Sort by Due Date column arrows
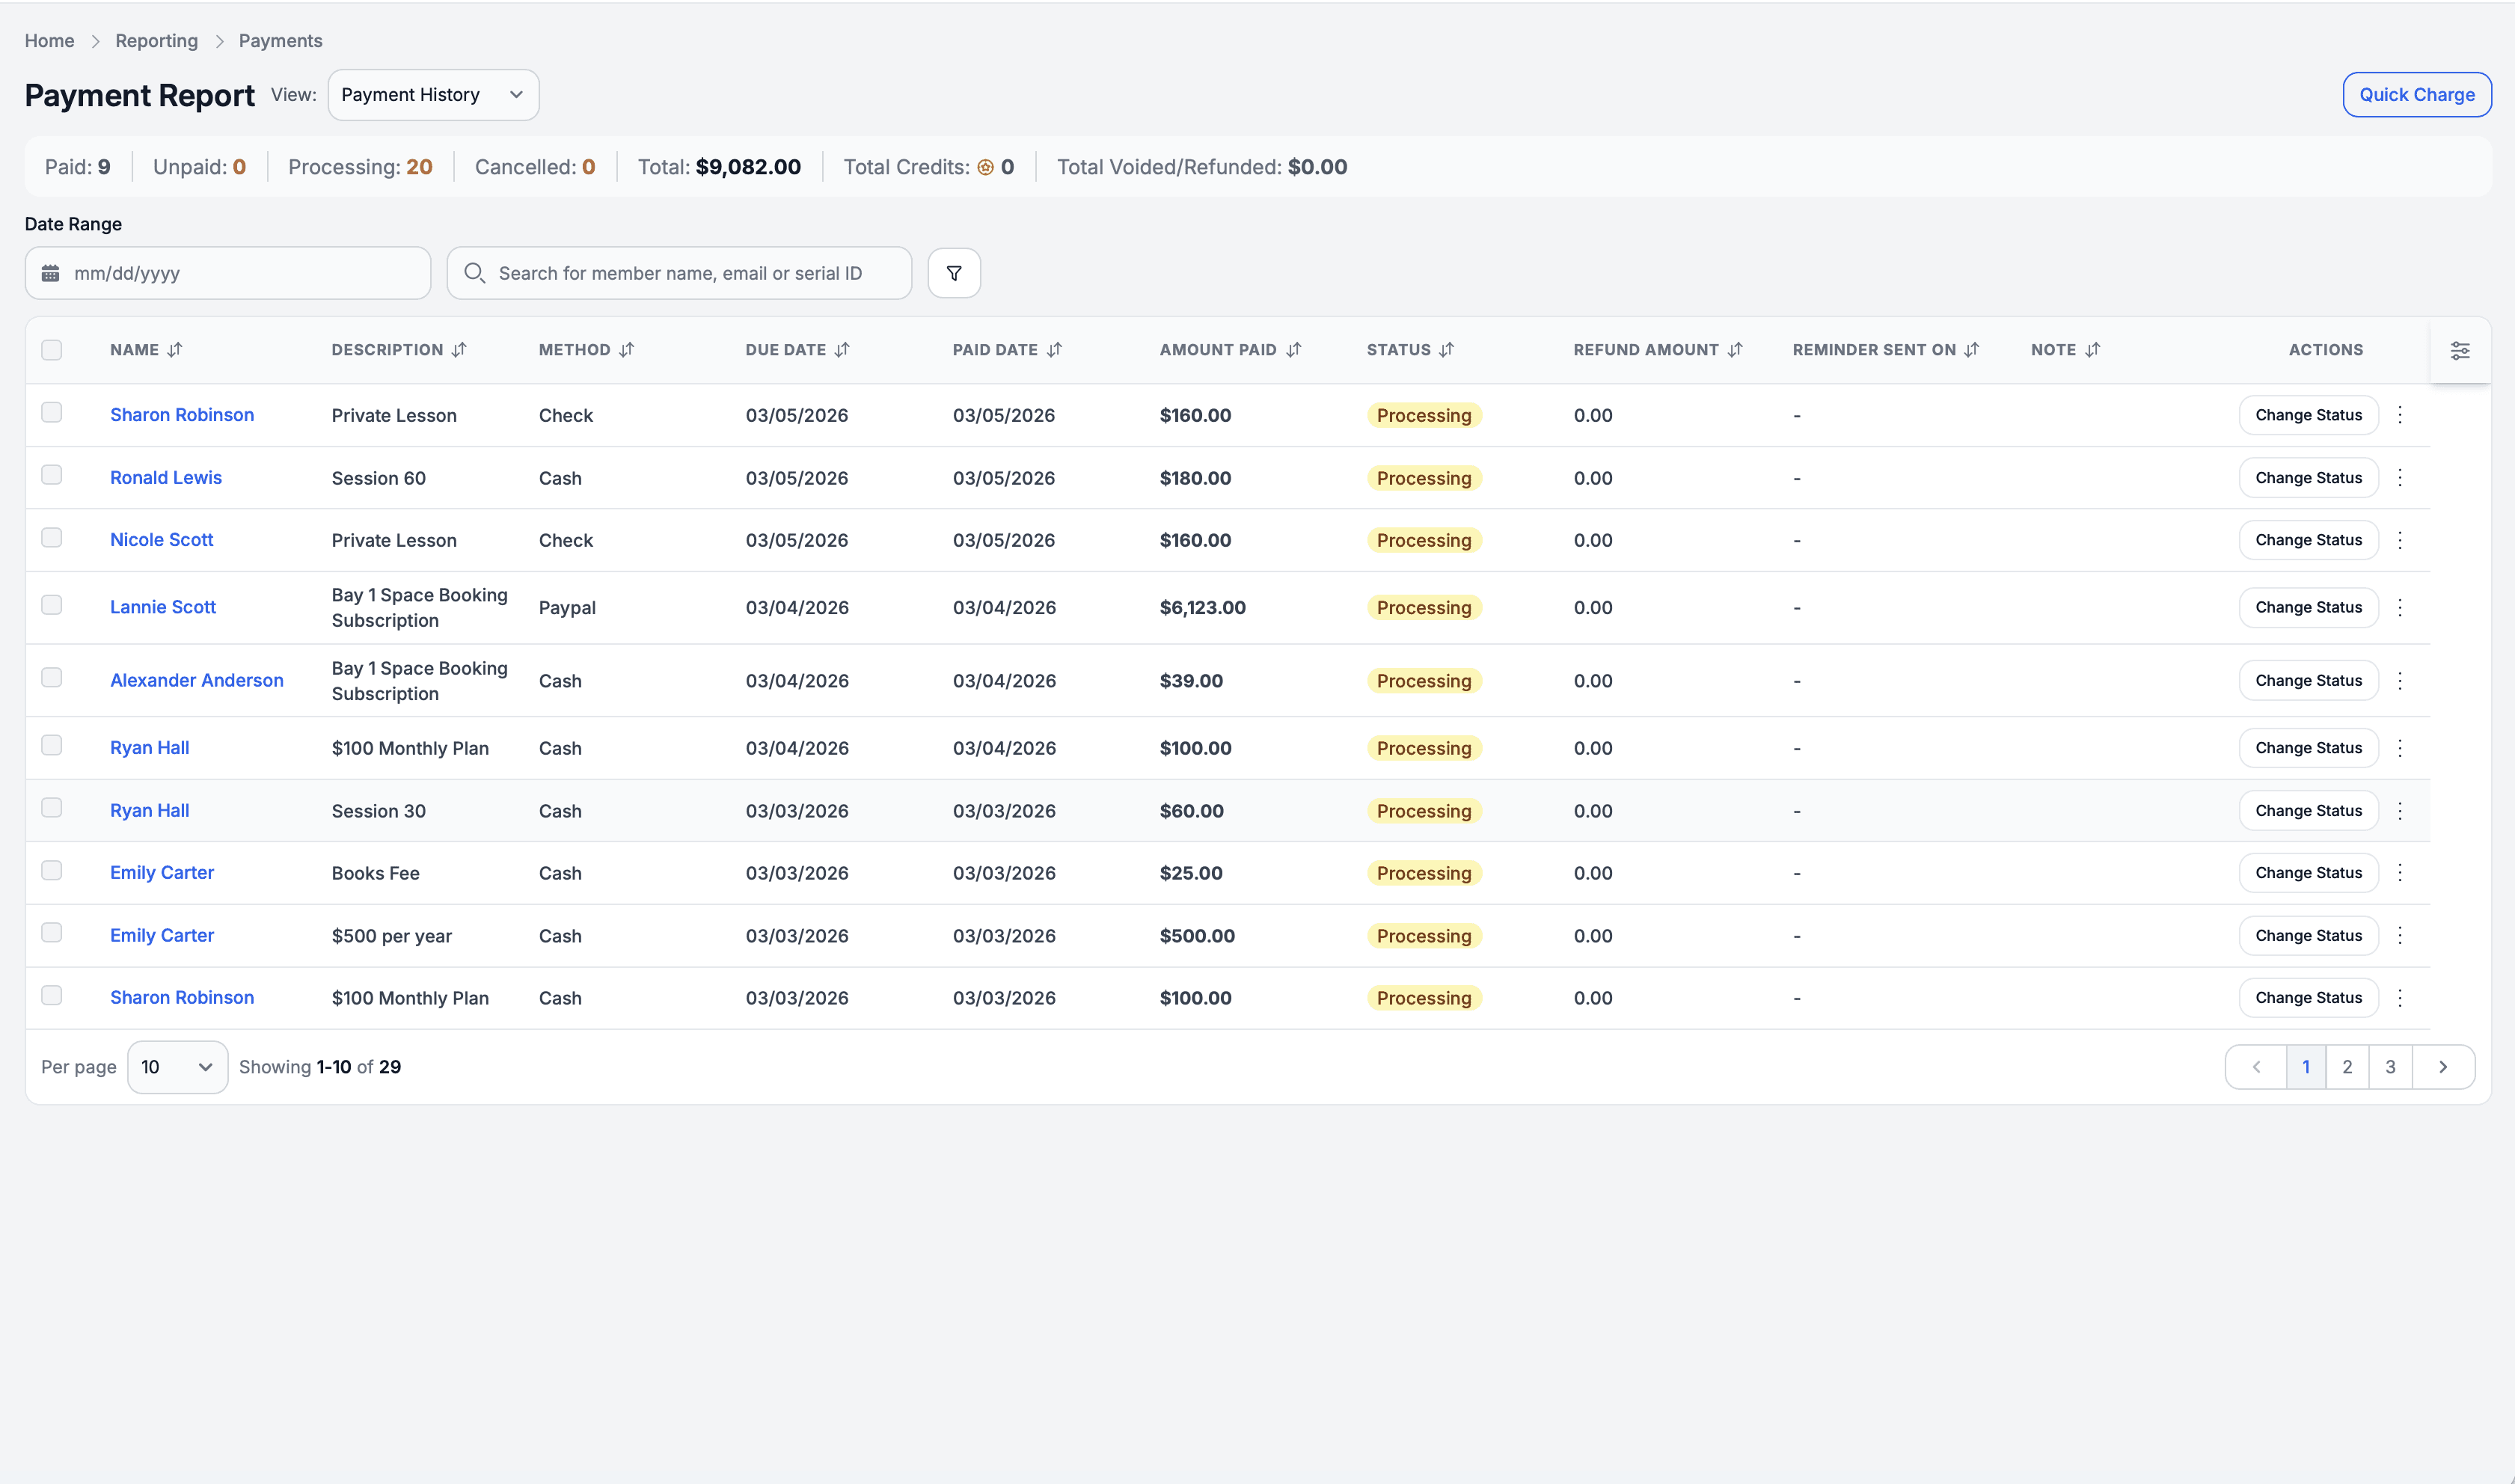The height and width of the screenshot is (1484, 2515). [x=842, y=350]
